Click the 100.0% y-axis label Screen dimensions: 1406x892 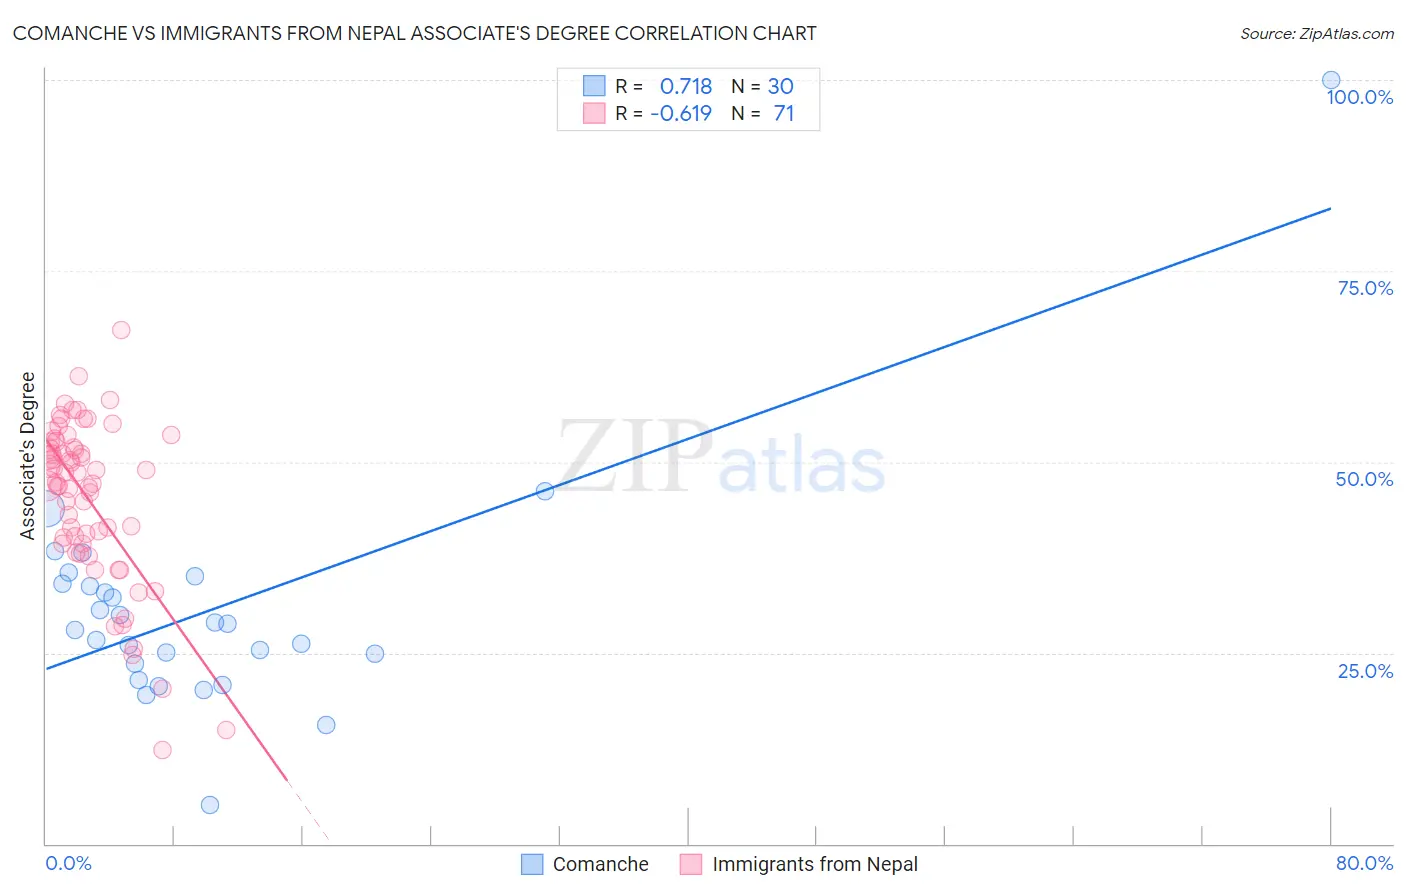(x=1359, y=97)
